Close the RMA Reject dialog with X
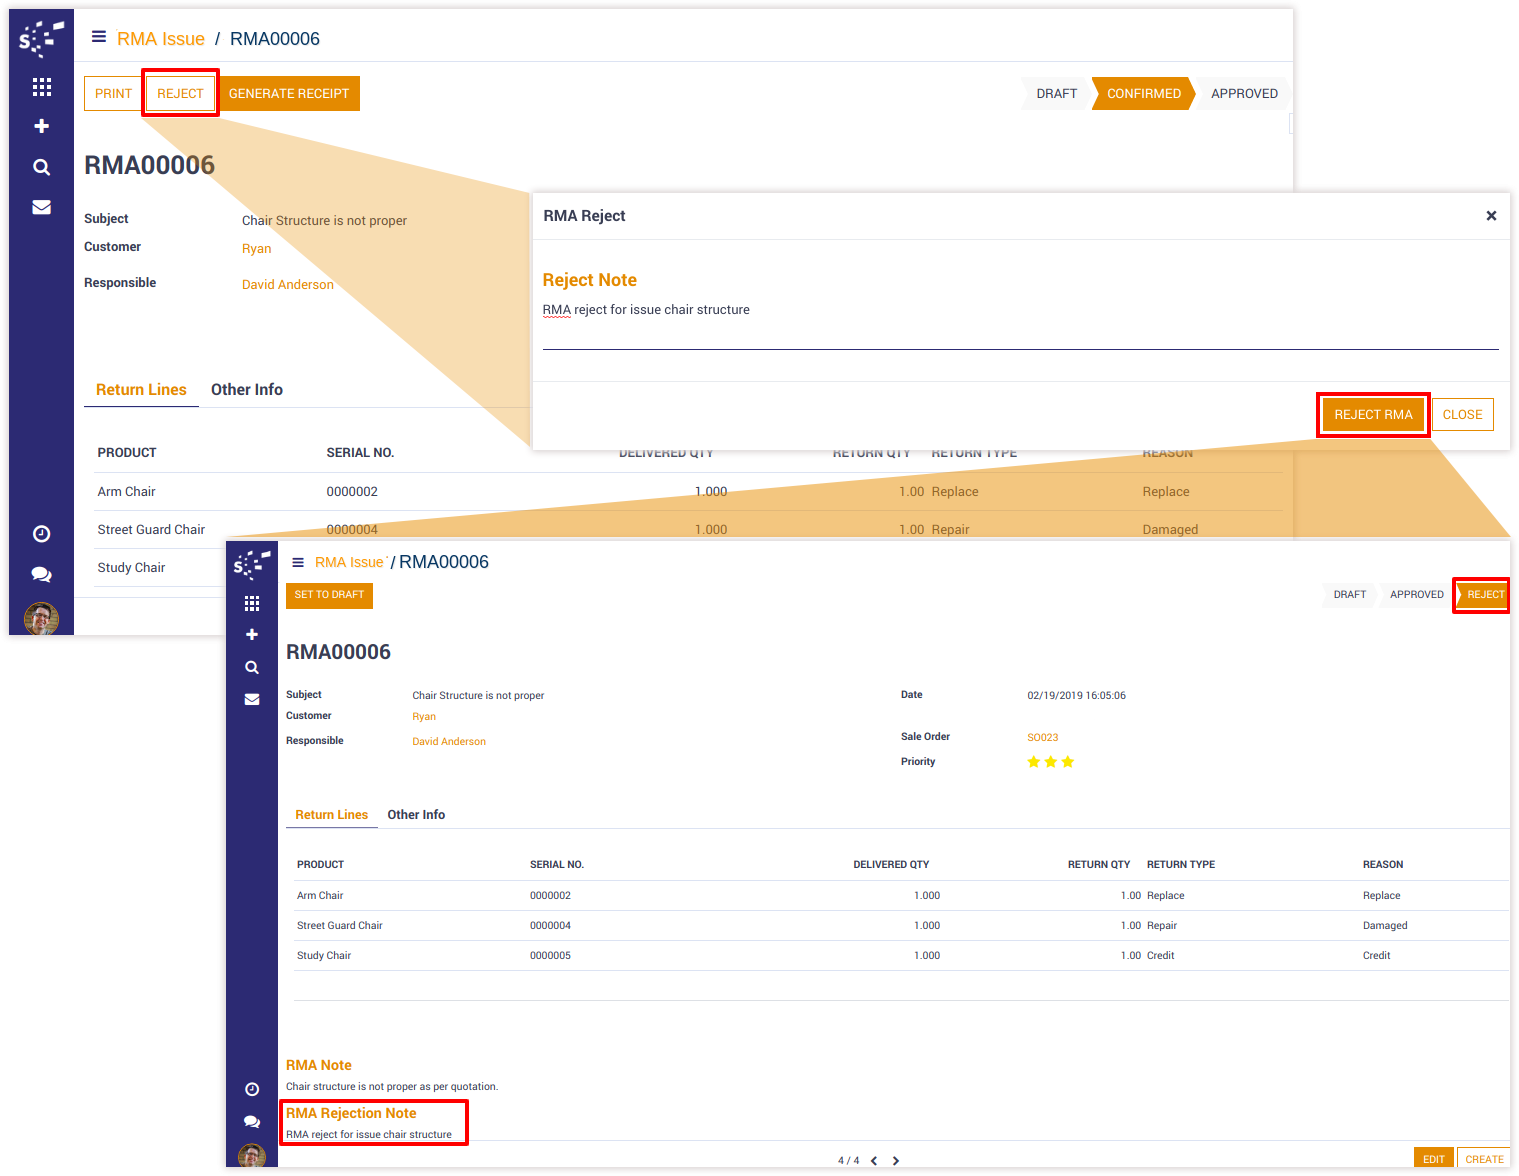Viewport: 1519px width, 1176px height. [1490, 216]
